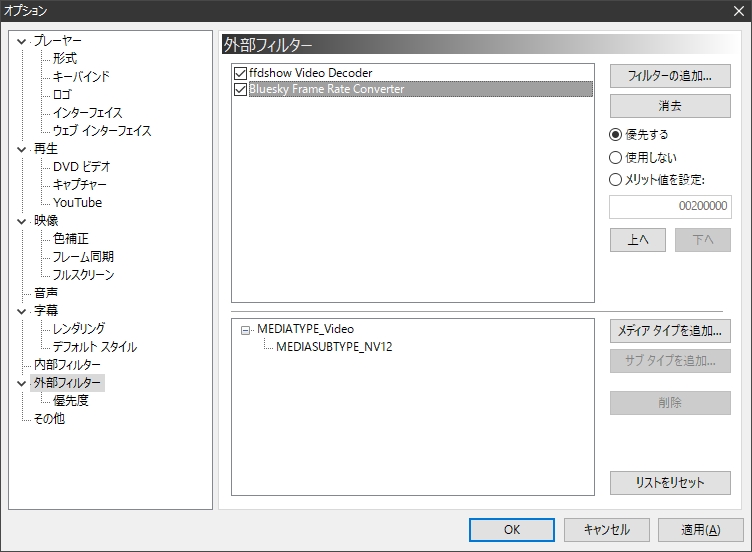The width and height of the screenshot is (752, 552).
Task: Close the オプション dialog window
Action: [739, 11]
